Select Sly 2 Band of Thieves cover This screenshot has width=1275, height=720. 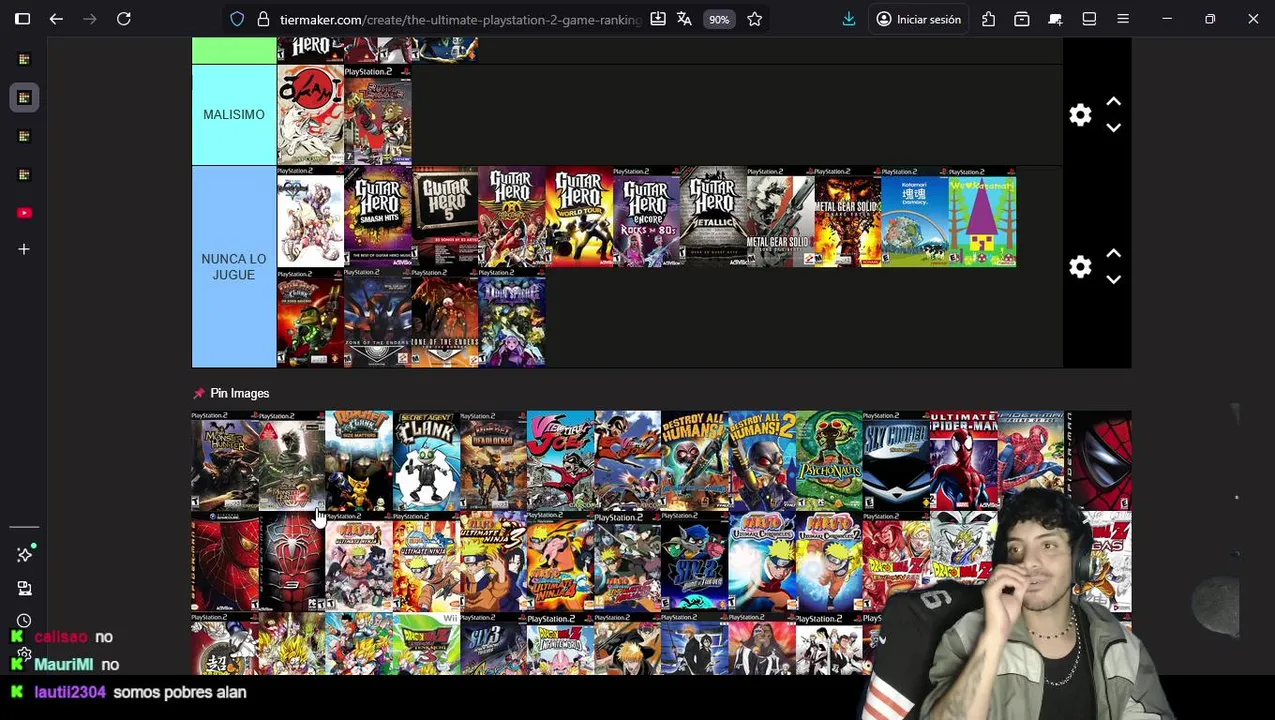(x=694, y=562)
